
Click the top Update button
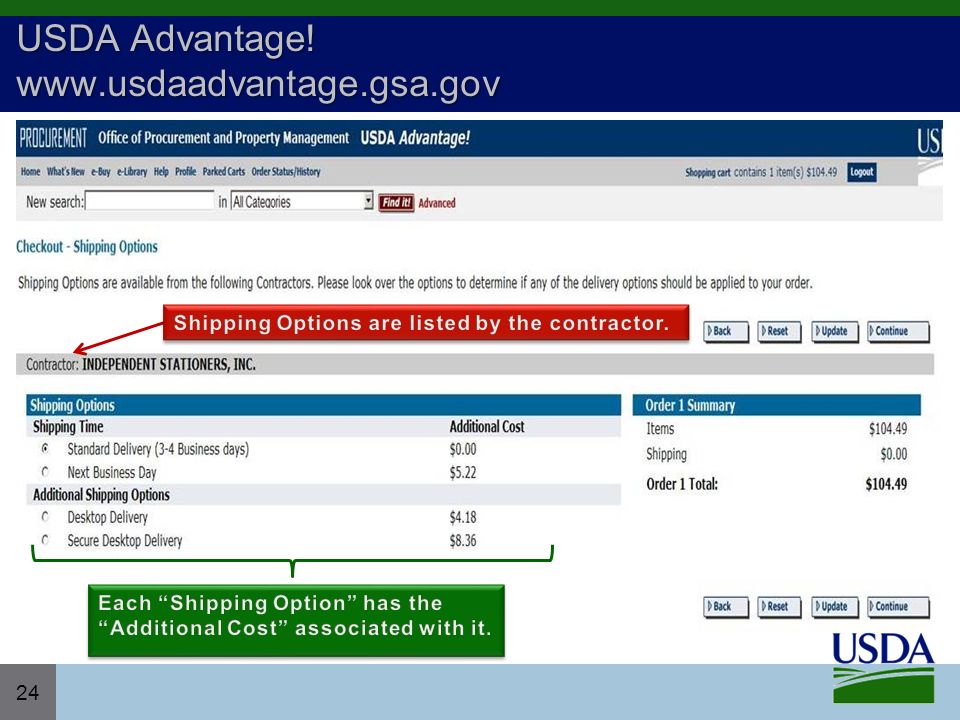835,331
